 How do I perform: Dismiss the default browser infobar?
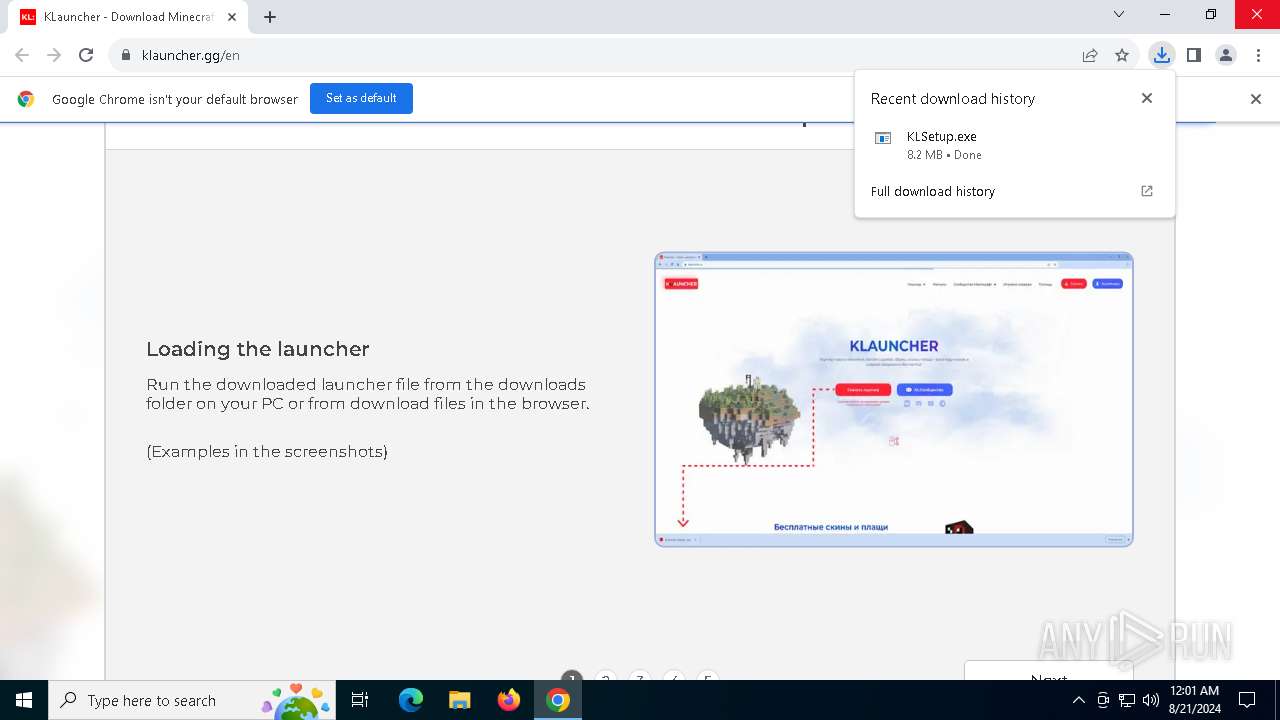click(x=1256, y=99)
